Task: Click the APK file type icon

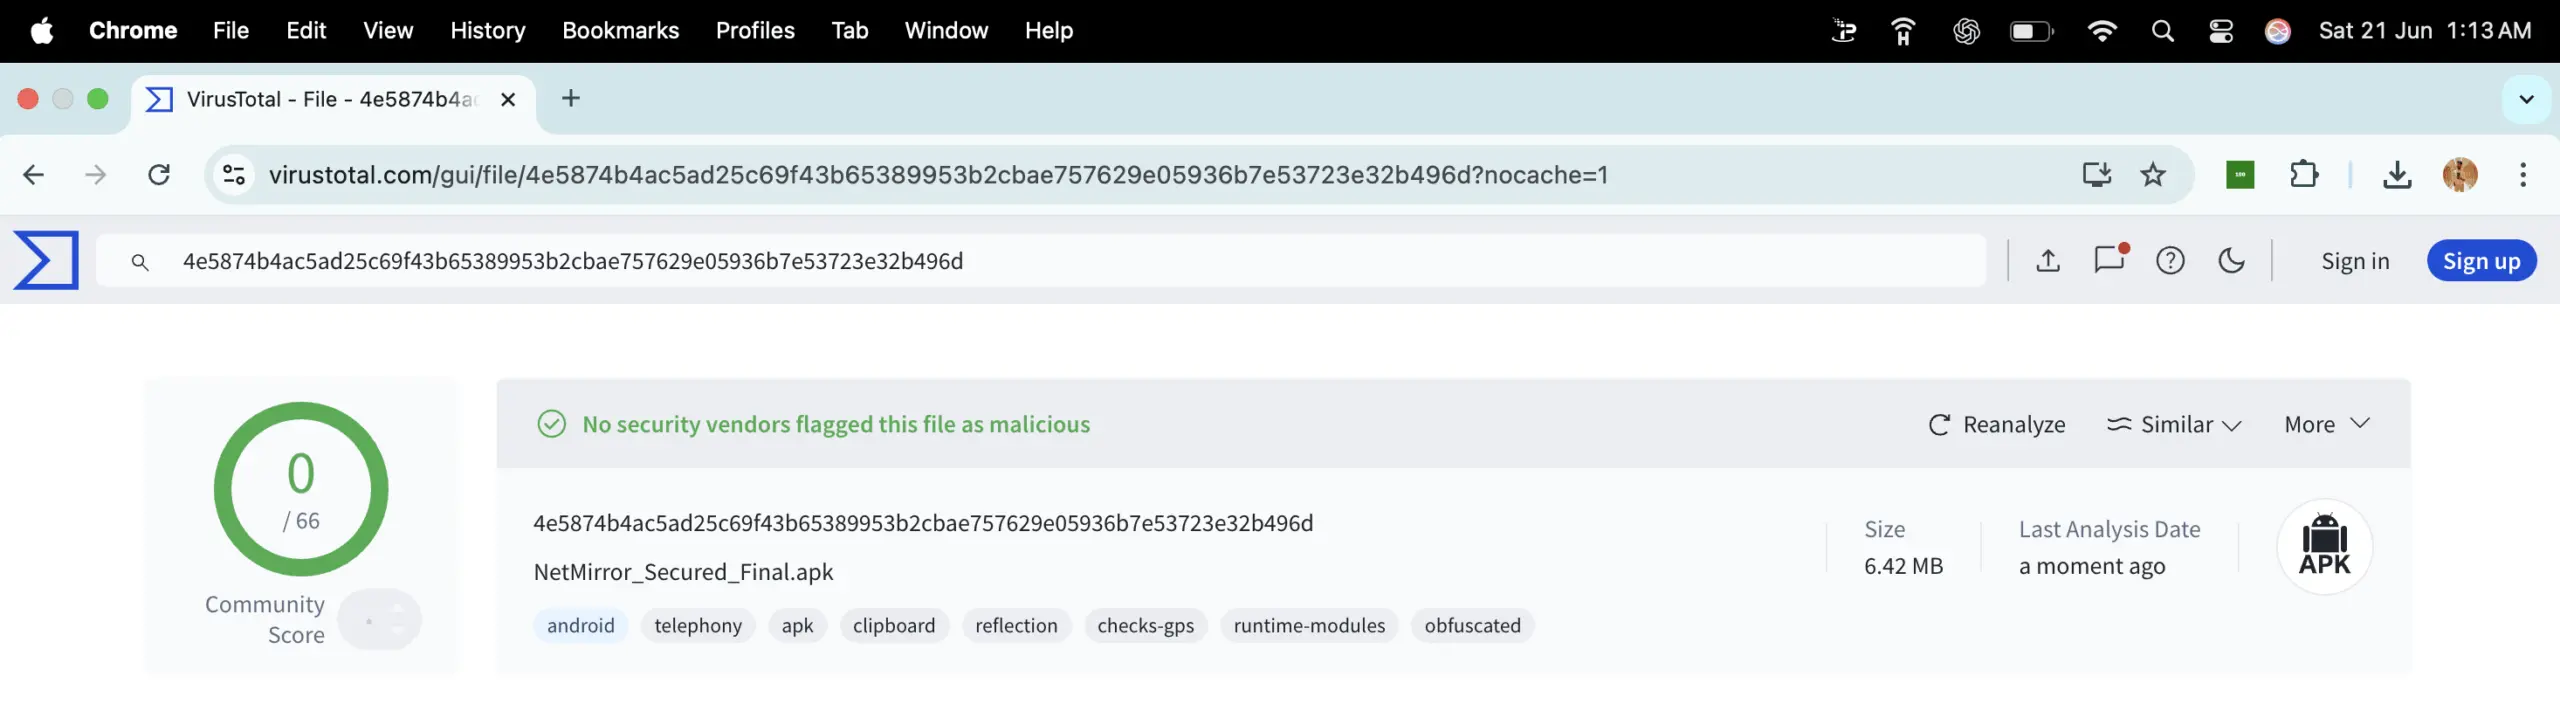Action: (2325, 546)
